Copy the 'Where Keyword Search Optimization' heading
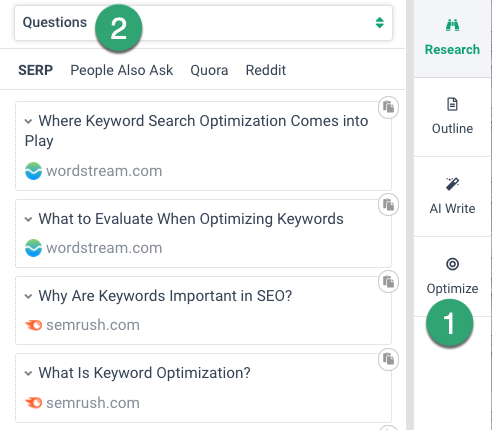Viewport: 492px width, 430px height. click(x=388, y=107)
